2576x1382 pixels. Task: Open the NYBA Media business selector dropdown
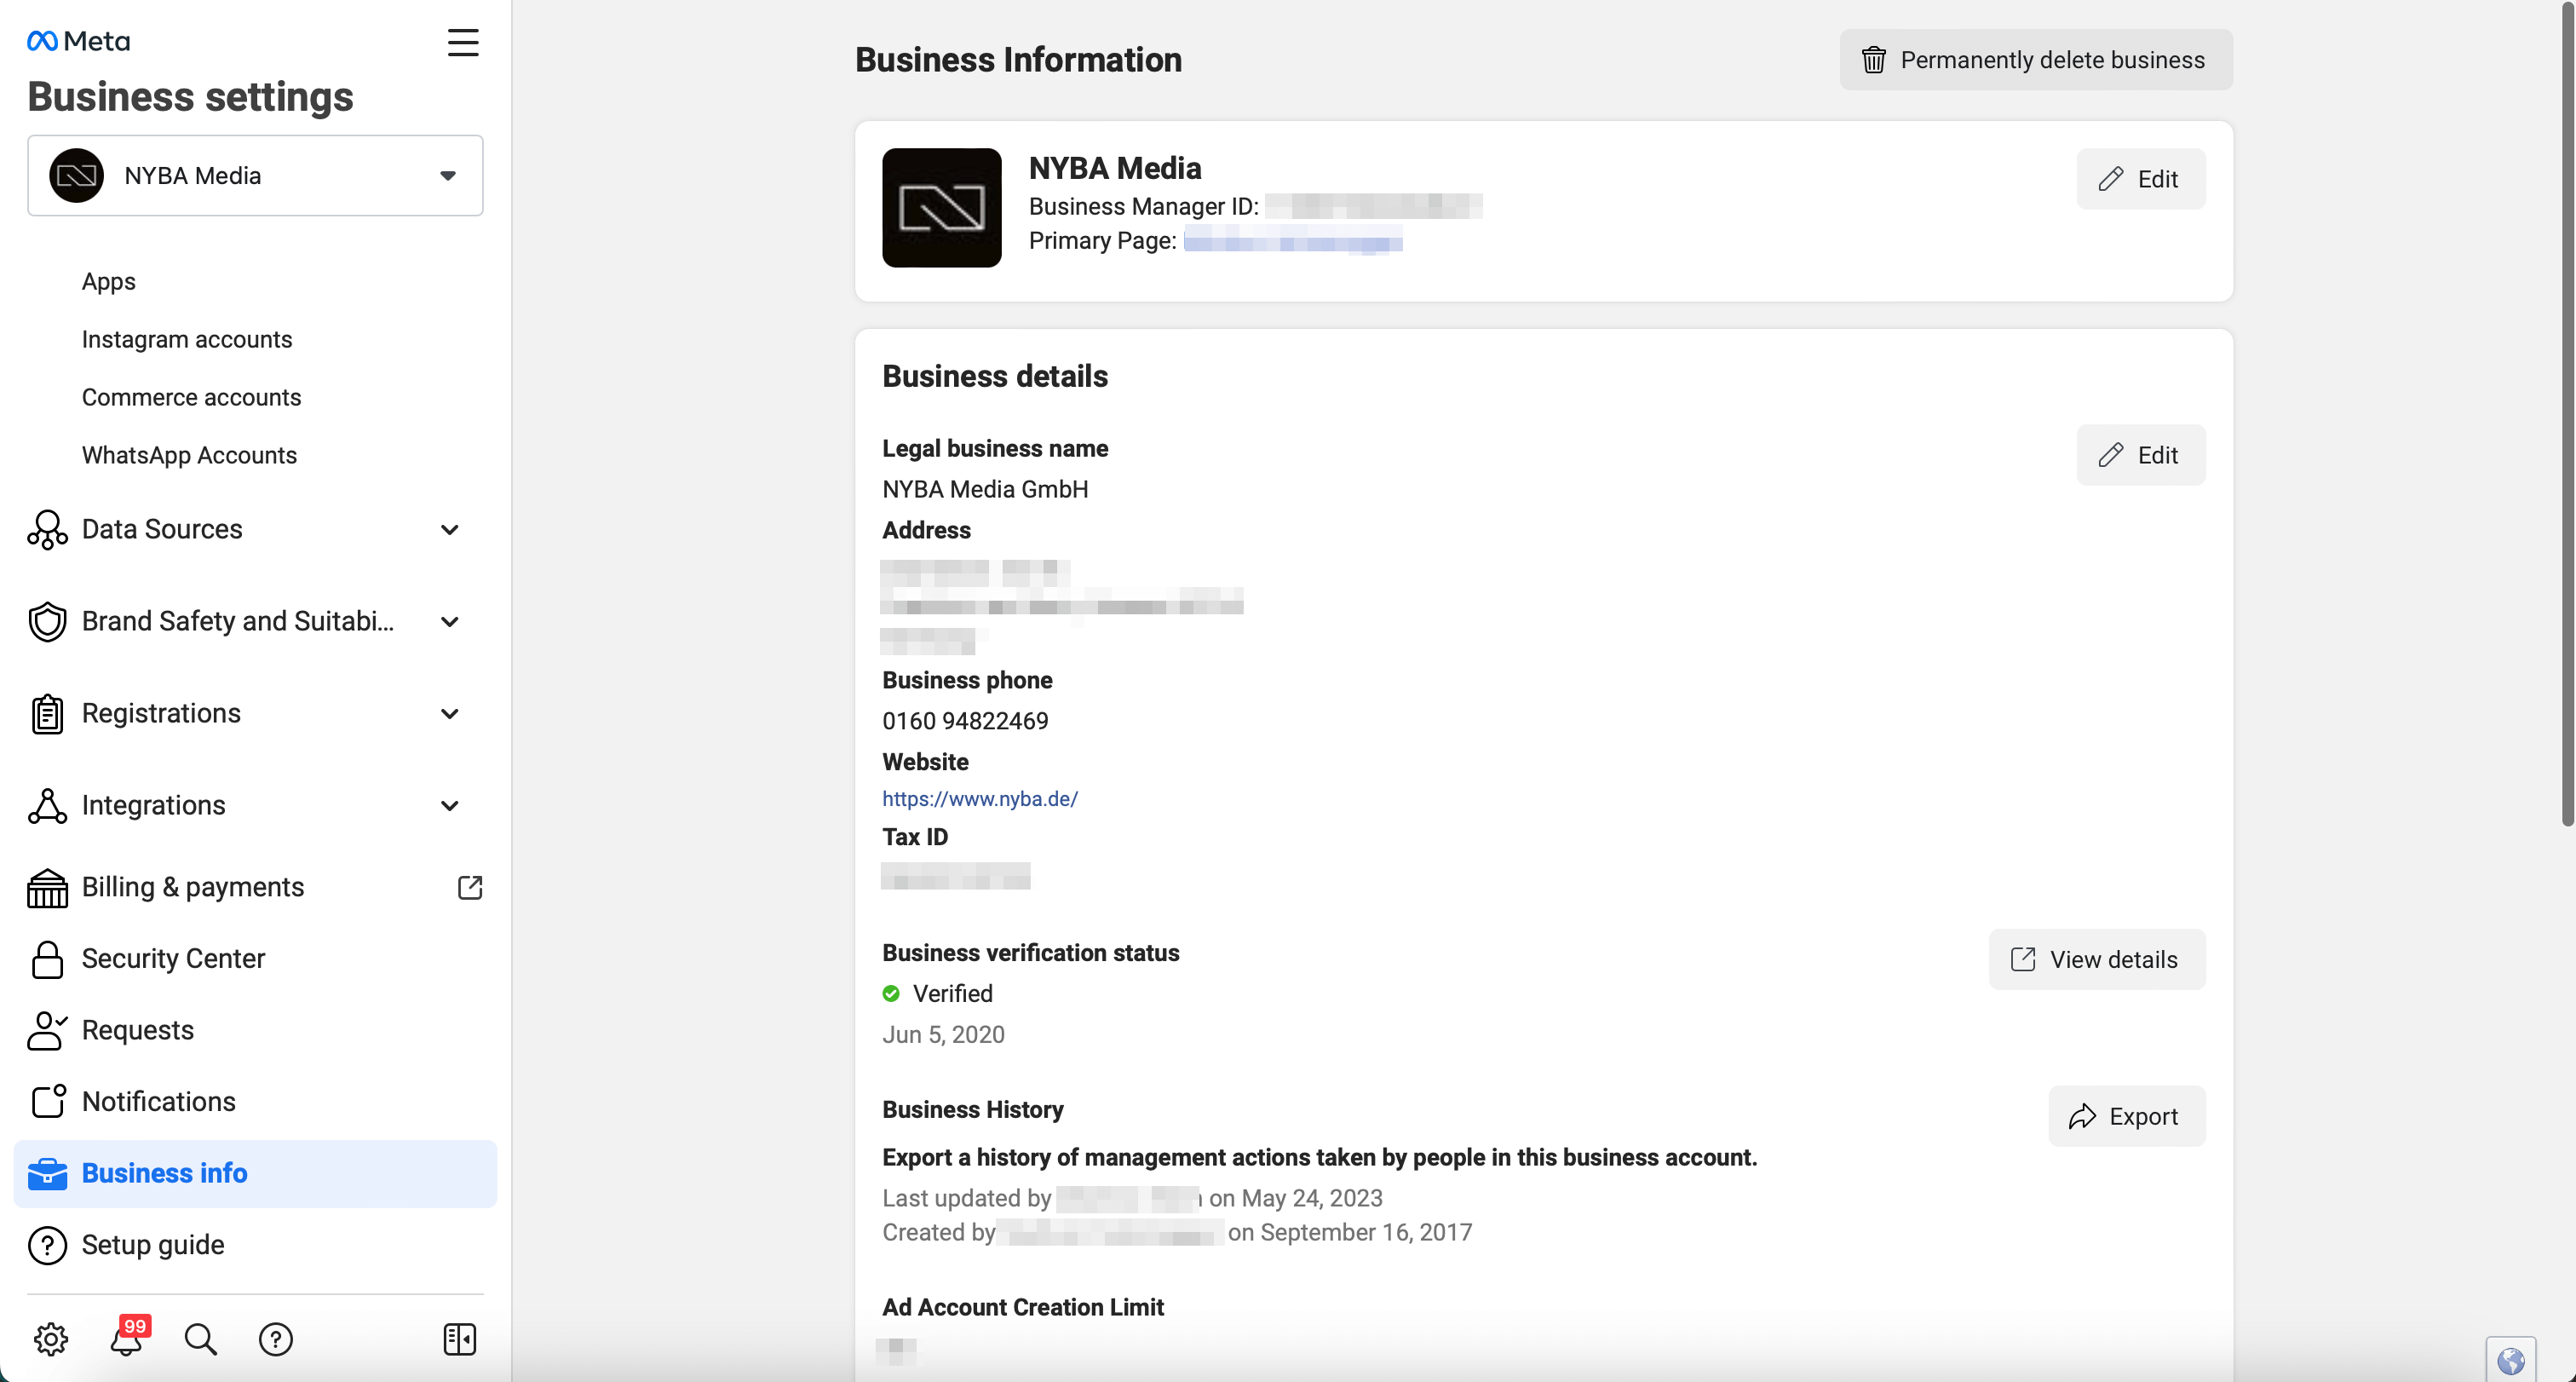[255, 176]
